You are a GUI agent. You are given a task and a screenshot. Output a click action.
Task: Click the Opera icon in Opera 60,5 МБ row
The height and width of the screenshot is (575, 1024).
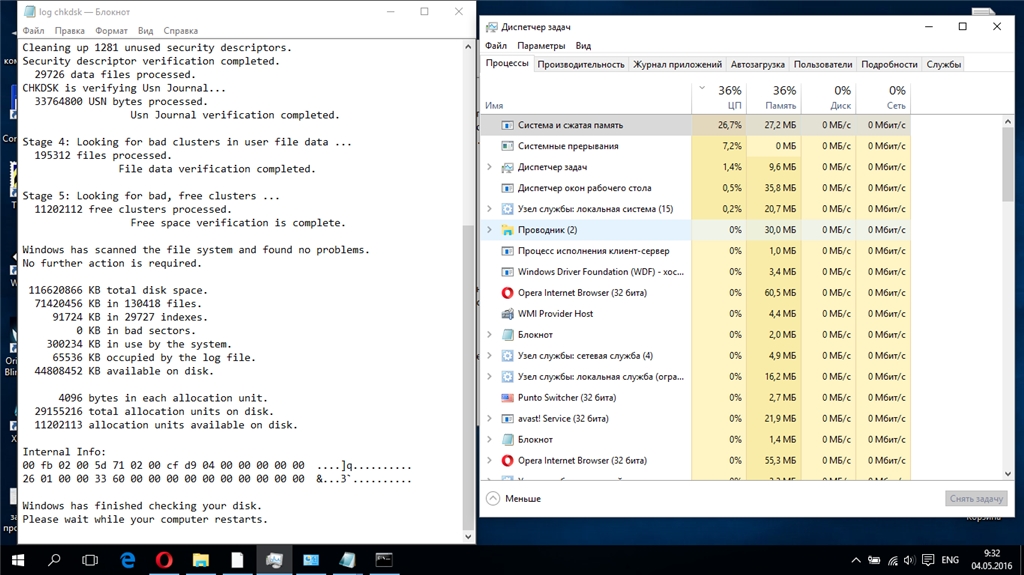click(x=507, y=293)
